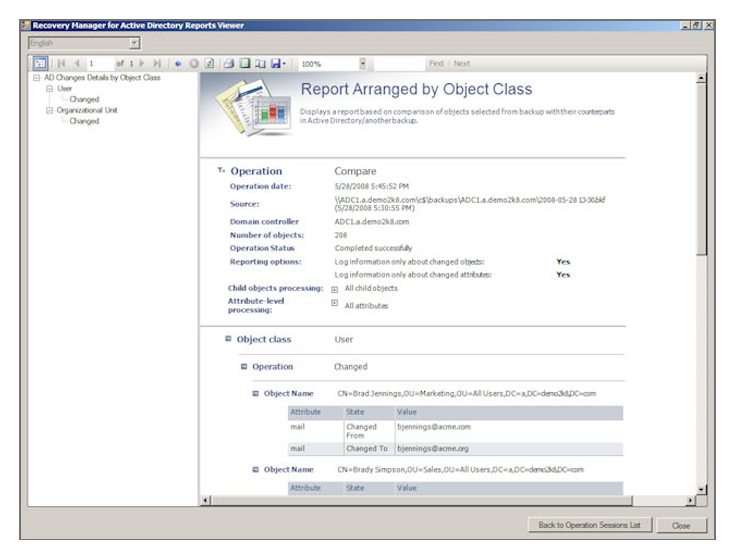Click the current page number field
This screenshot has height=559, width=736.
(x=100, y=63)
